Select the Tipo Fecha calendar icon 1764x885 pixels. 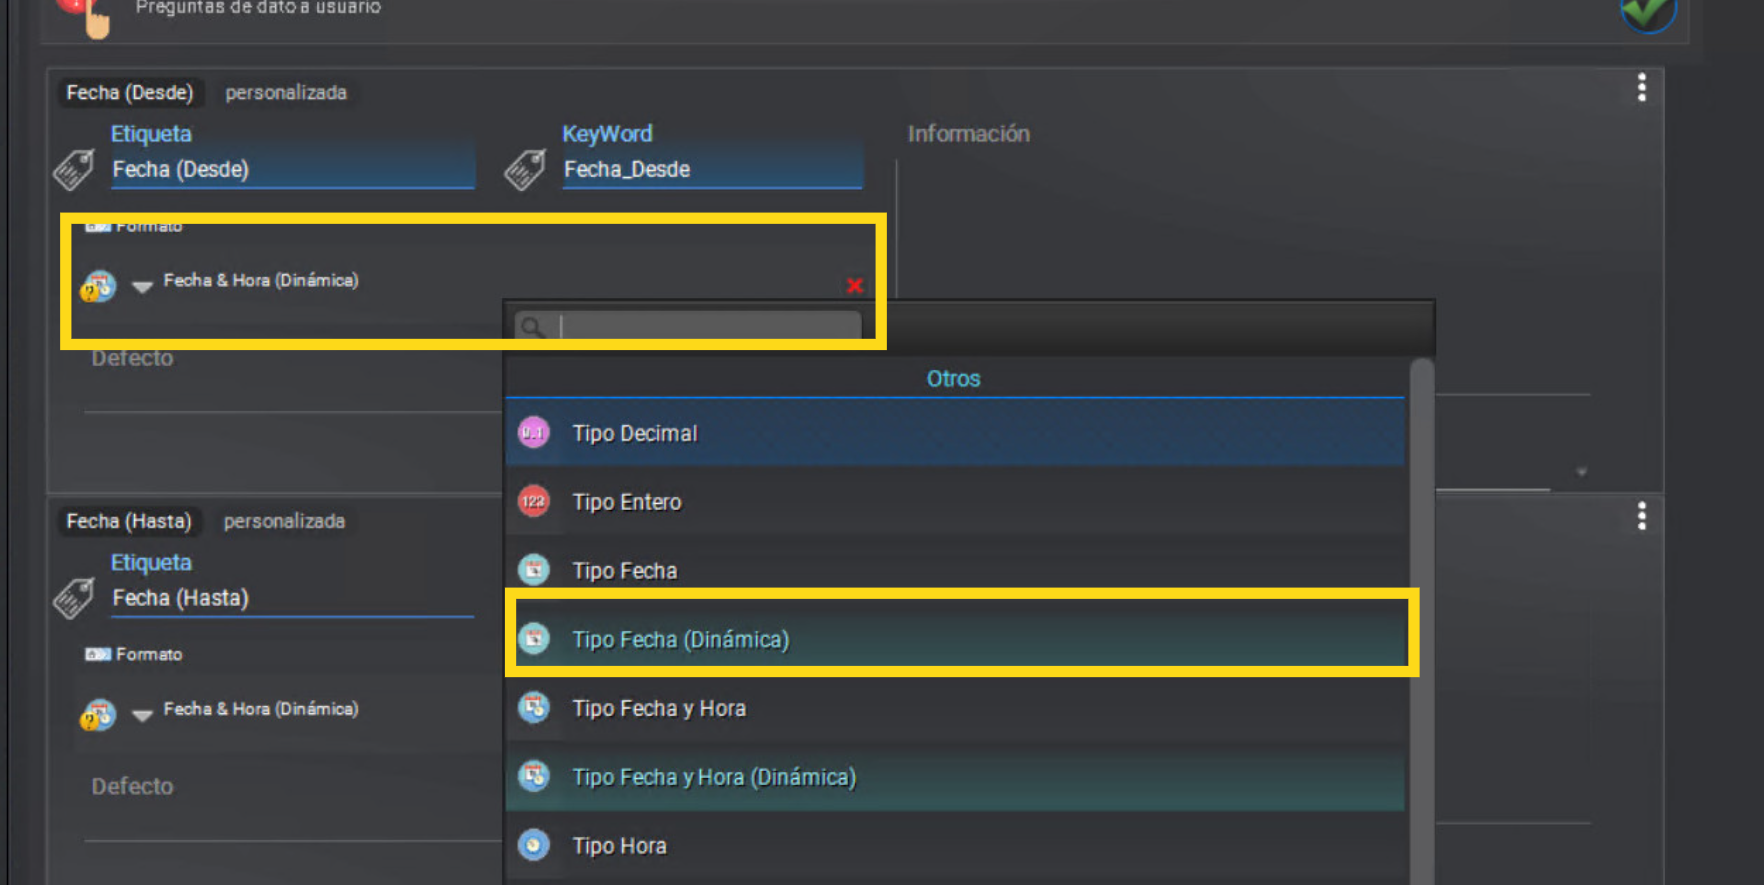534,570
